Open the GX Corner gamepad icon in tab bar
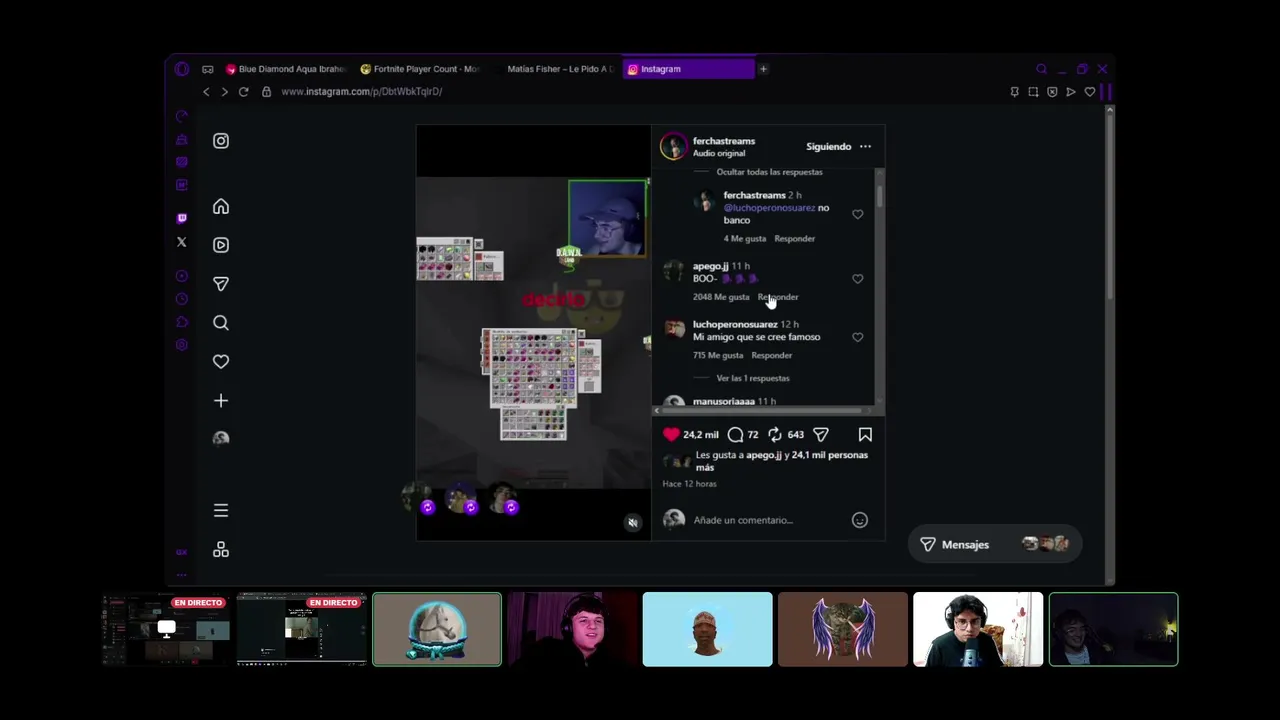Screen dimensions: 1280x720 [207, 69]
